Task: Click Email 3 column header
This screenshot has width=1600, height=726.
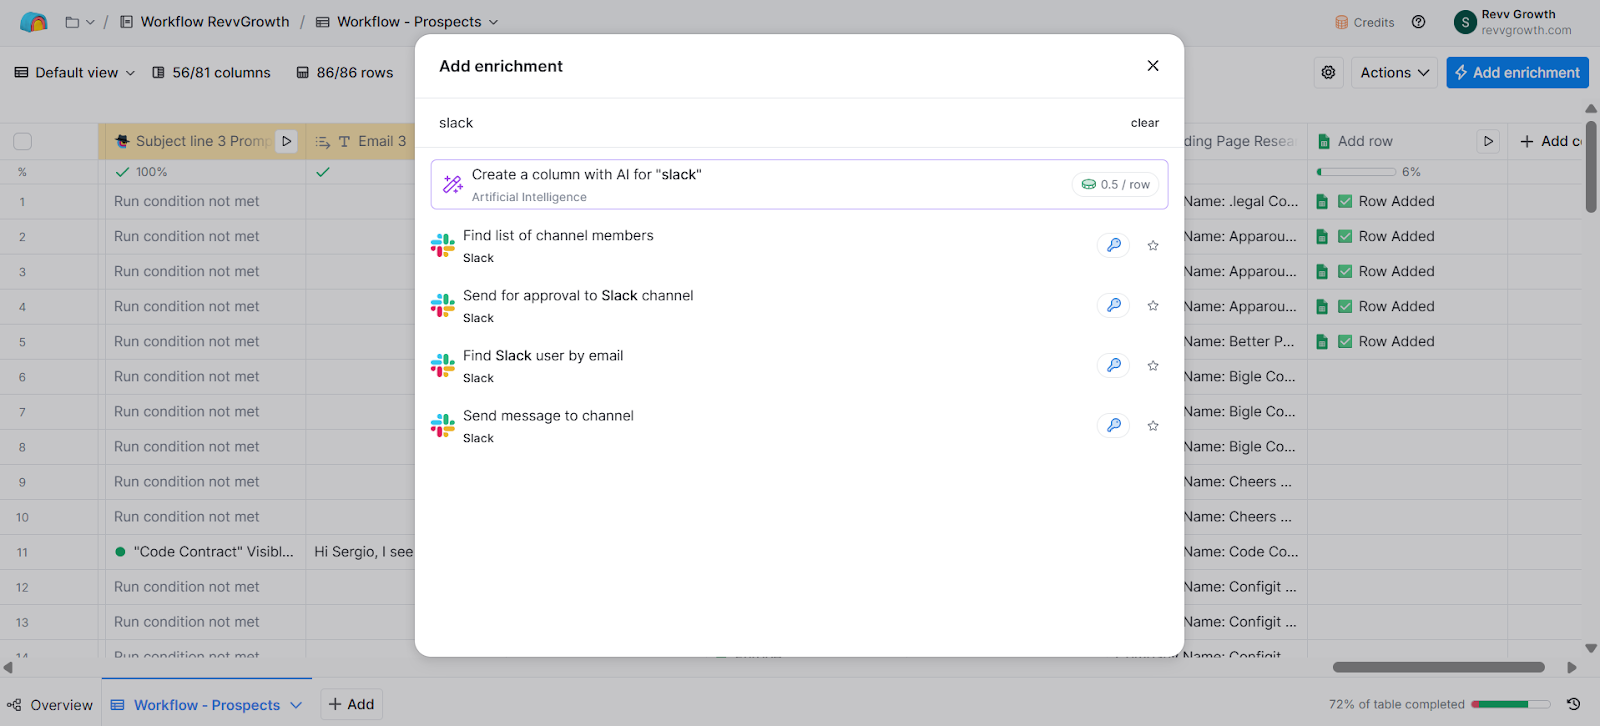Action: (x=361, y=141)
